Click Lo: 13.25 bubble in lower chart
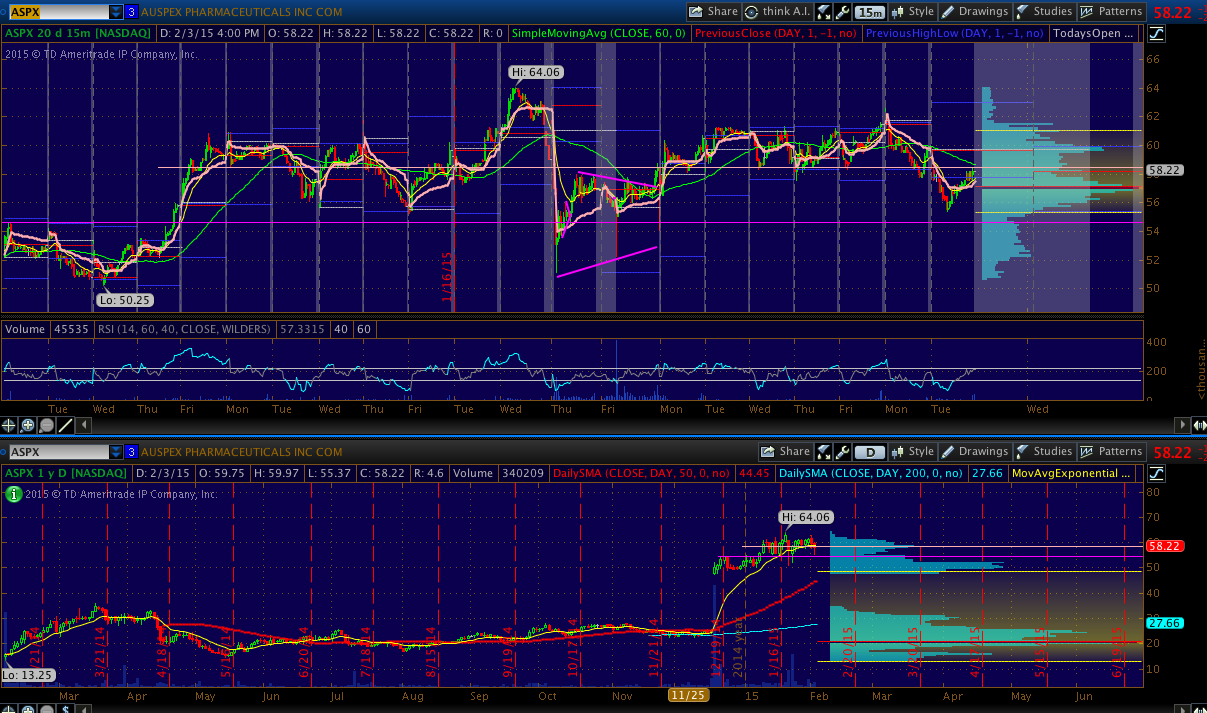 pyautogui.click(x=29, y=675)
